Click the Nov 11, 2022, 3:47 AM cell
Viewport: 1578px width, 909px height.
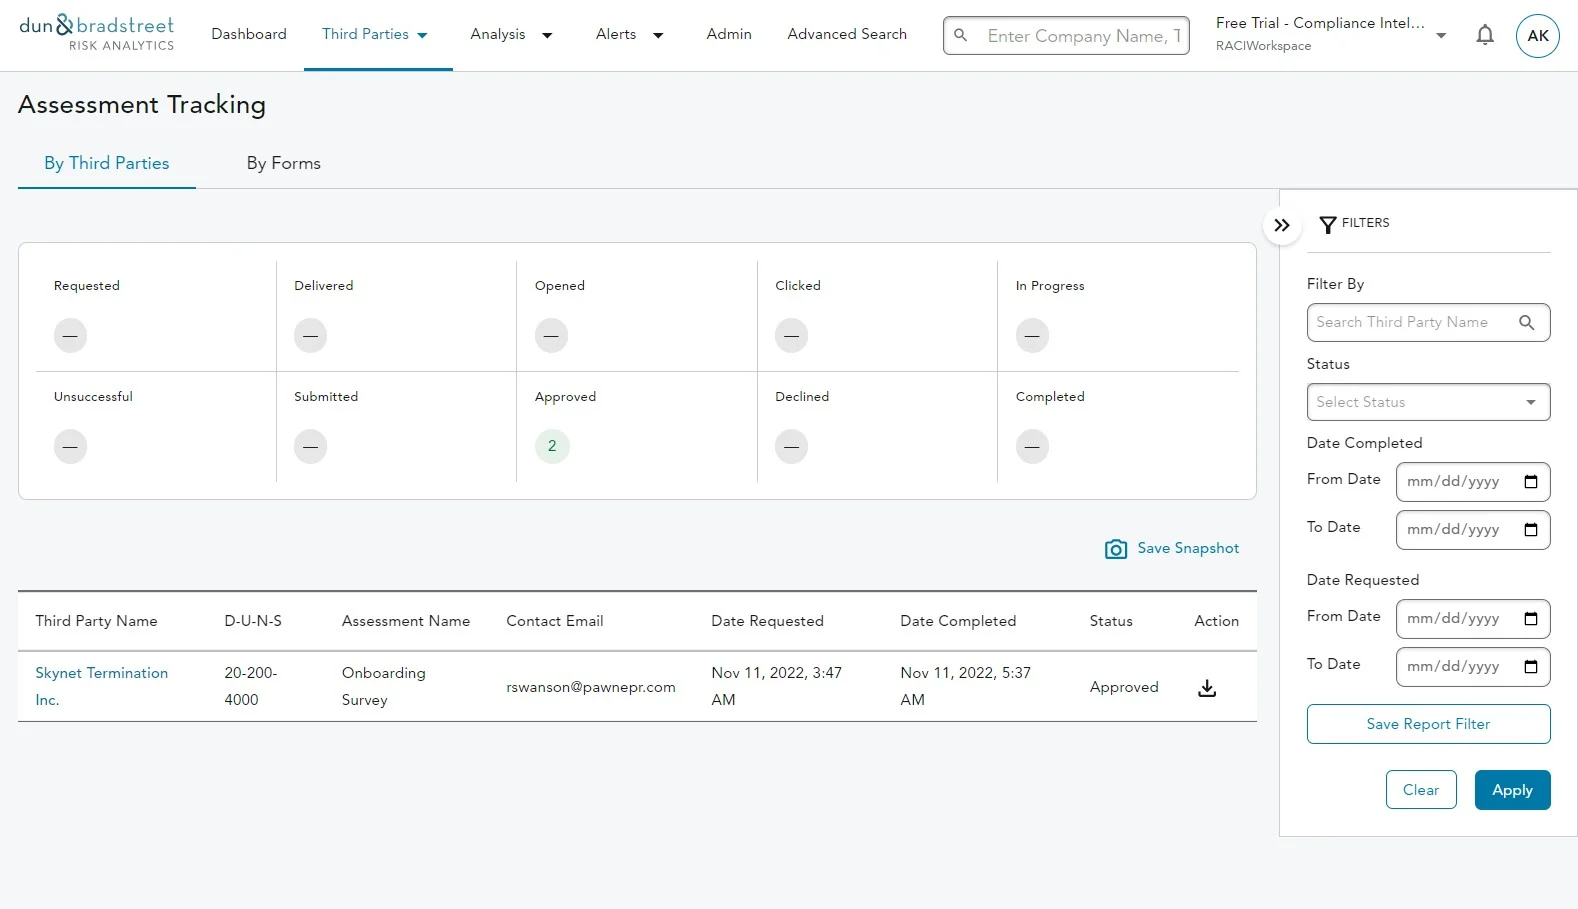[777, 686]
